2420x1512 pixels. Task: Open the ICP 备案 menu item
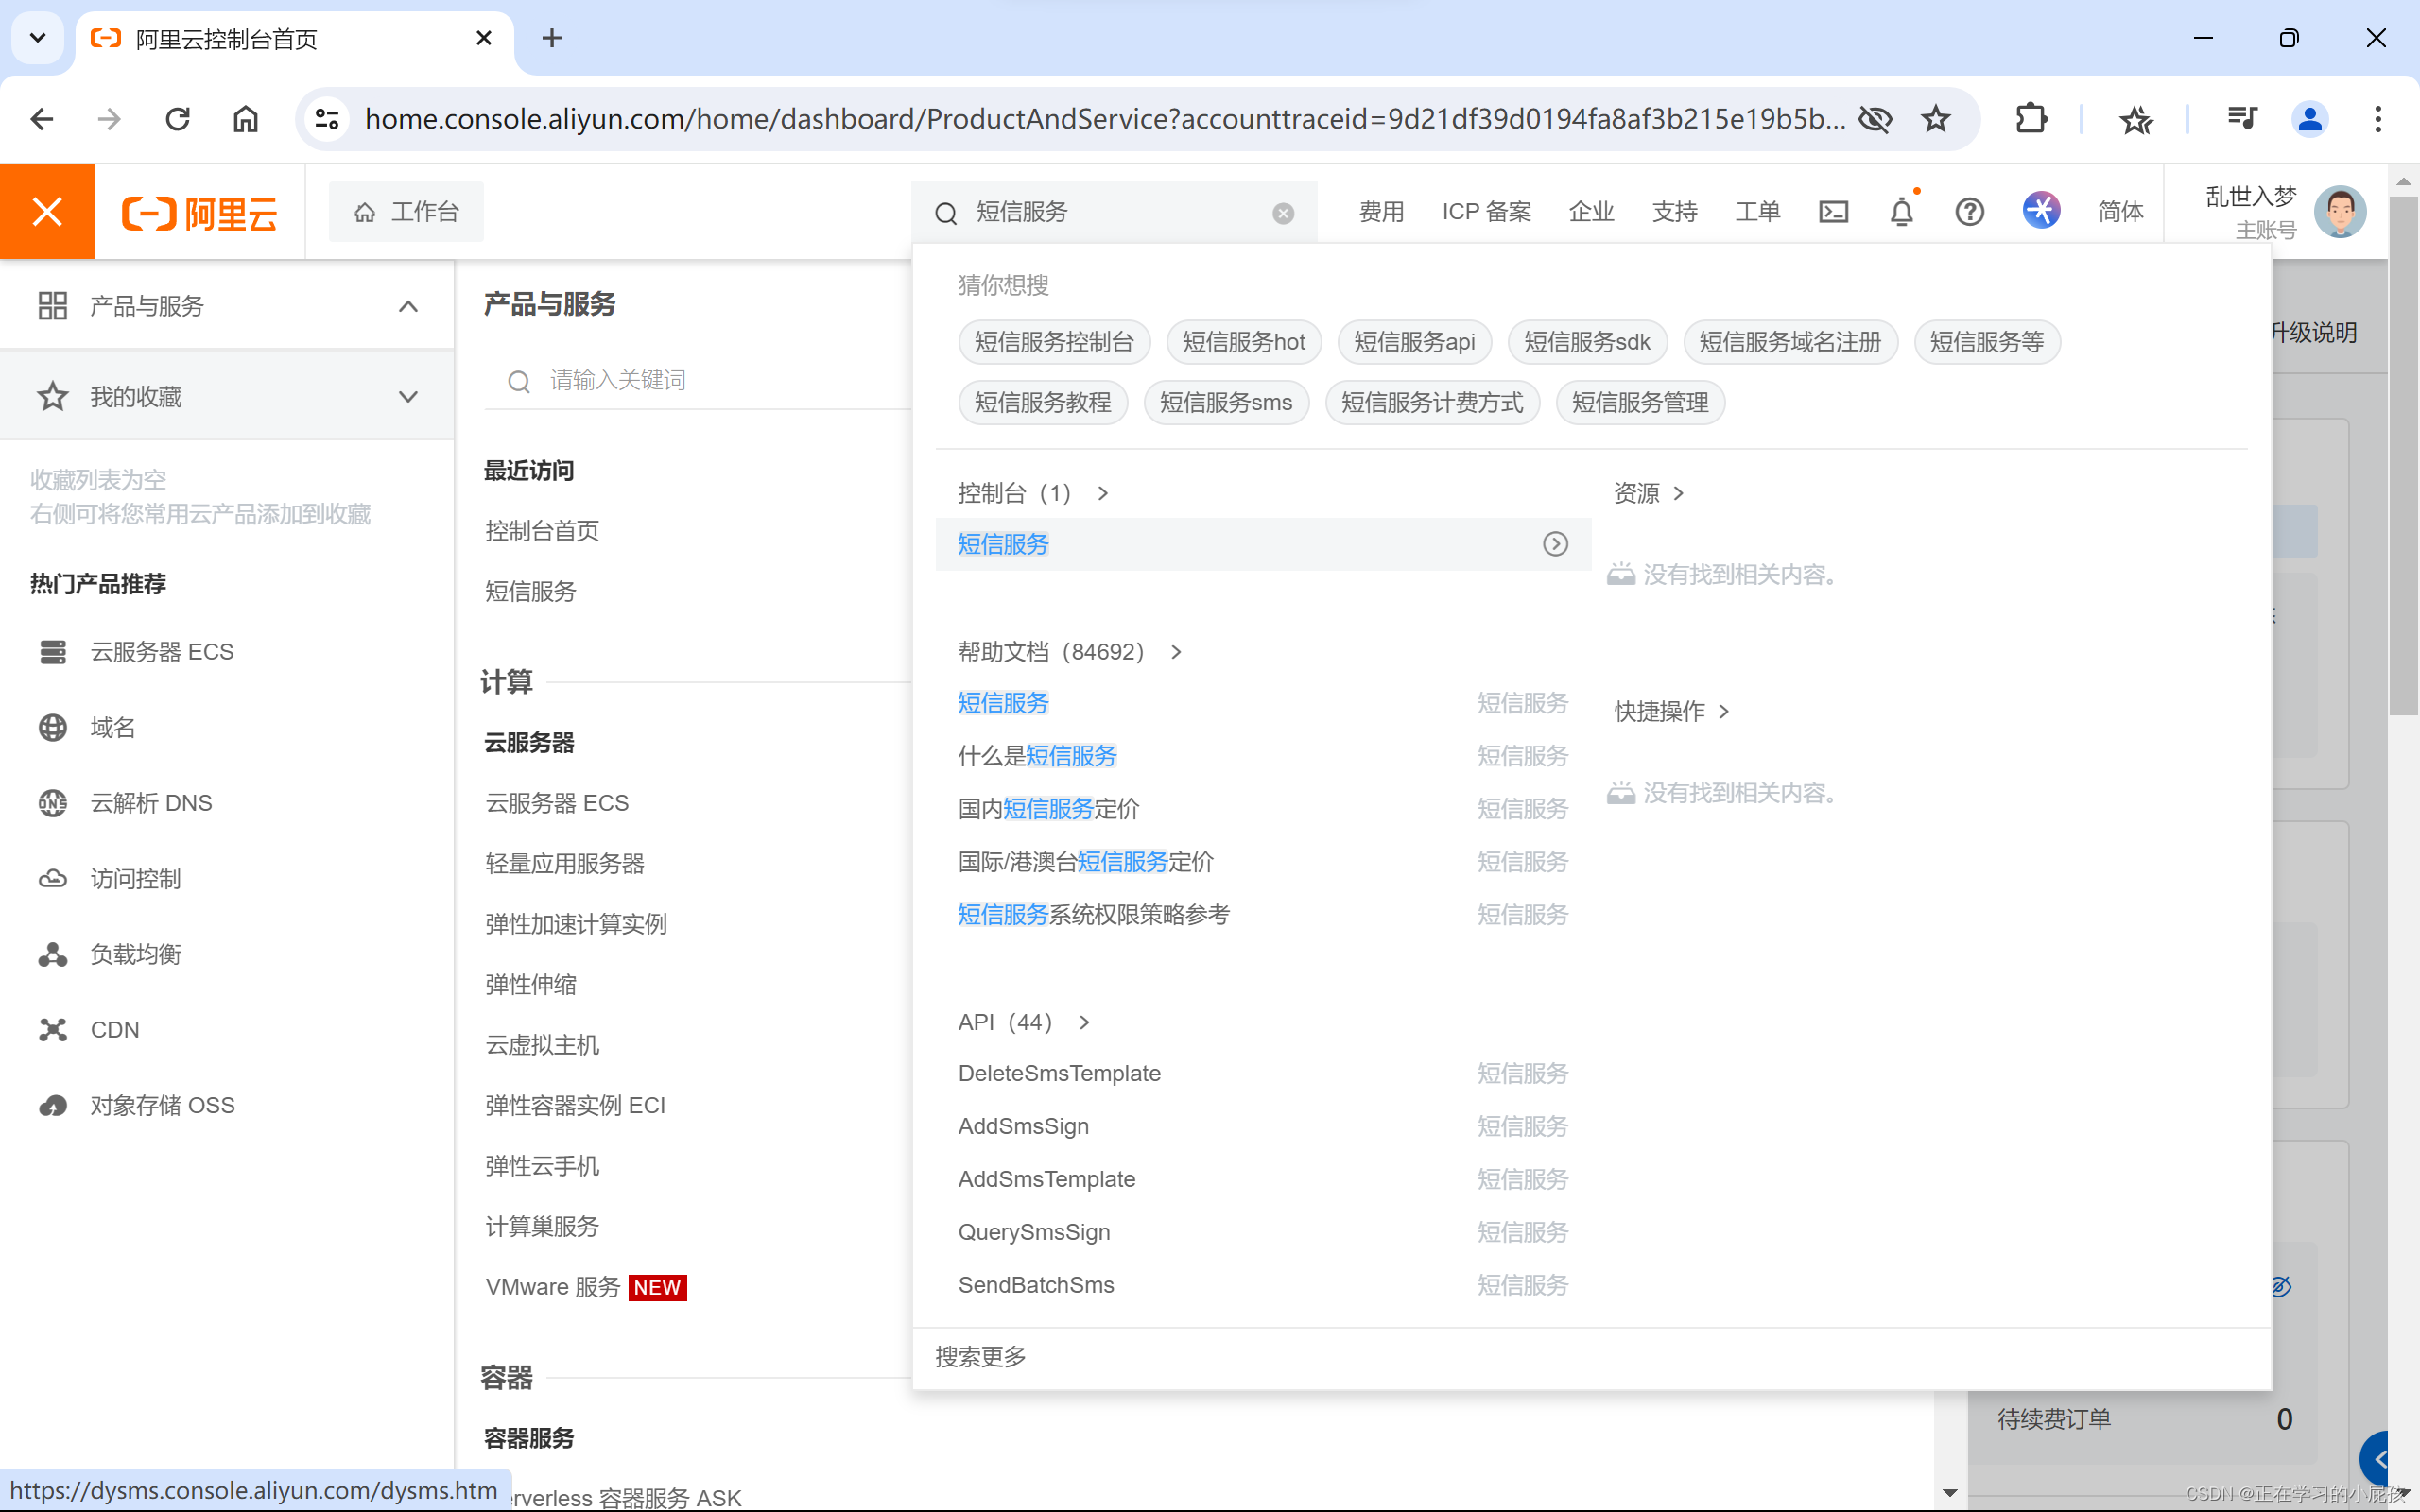click(1486, 211)
